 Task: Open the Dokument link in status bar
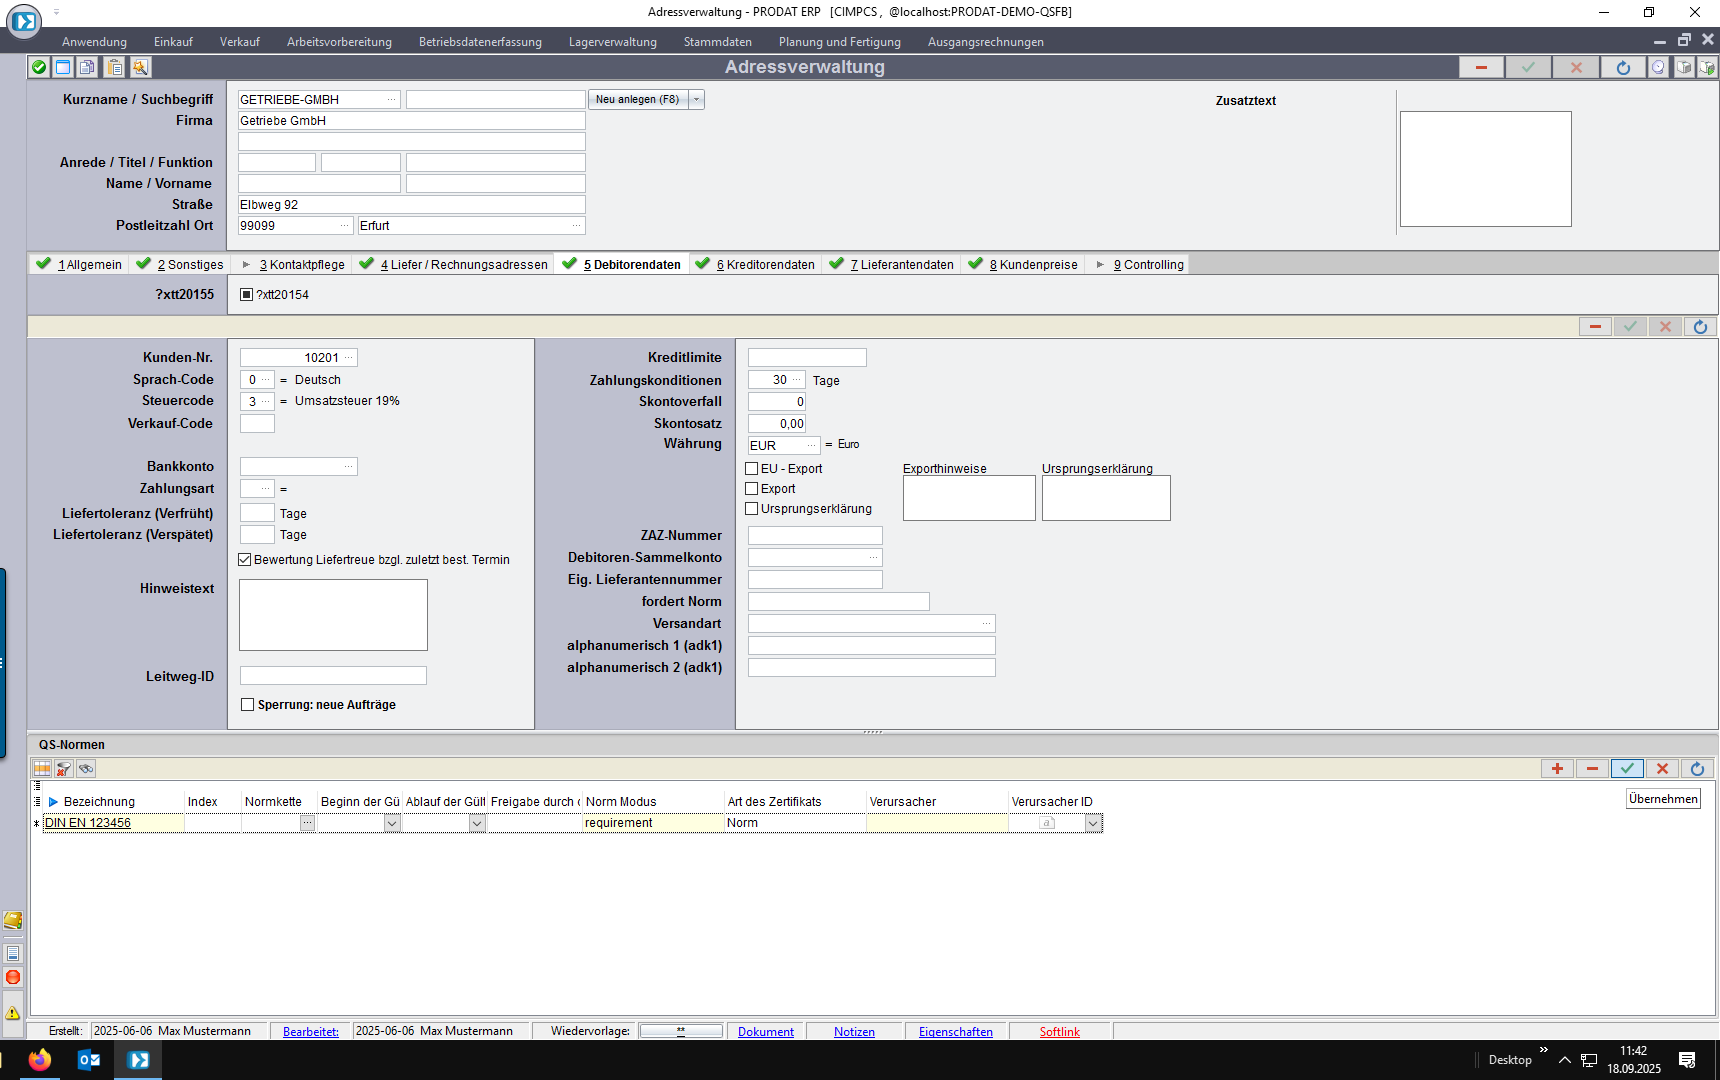765,1032
